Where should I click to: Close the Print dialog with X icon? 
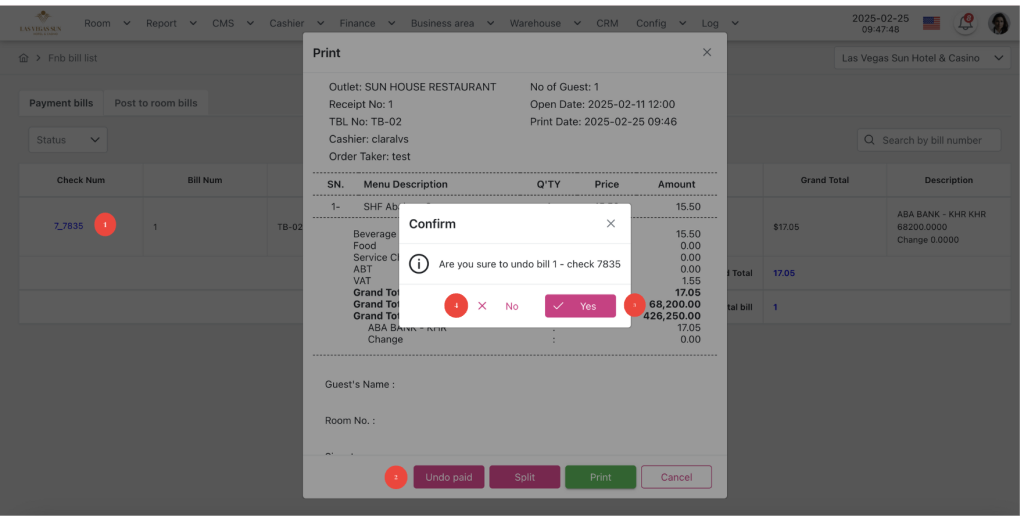tap(707, 52)
